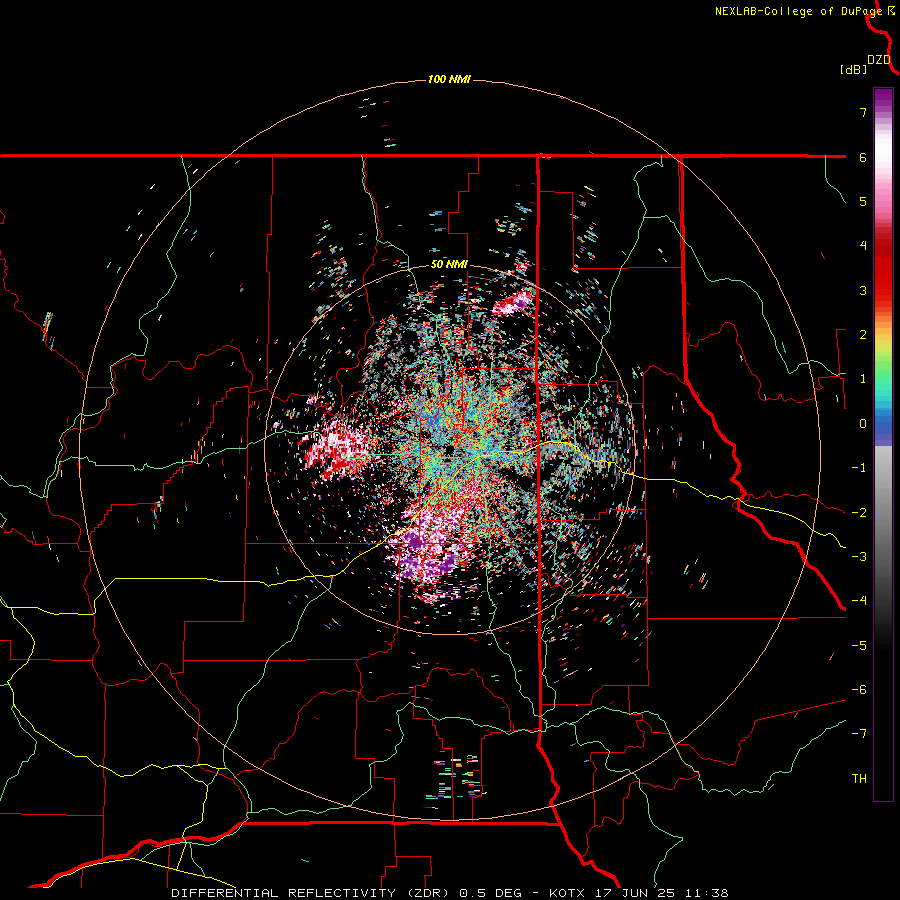Click the 0.5 DEG elevation text
The image size is (900, 900).
pos(491,893)
